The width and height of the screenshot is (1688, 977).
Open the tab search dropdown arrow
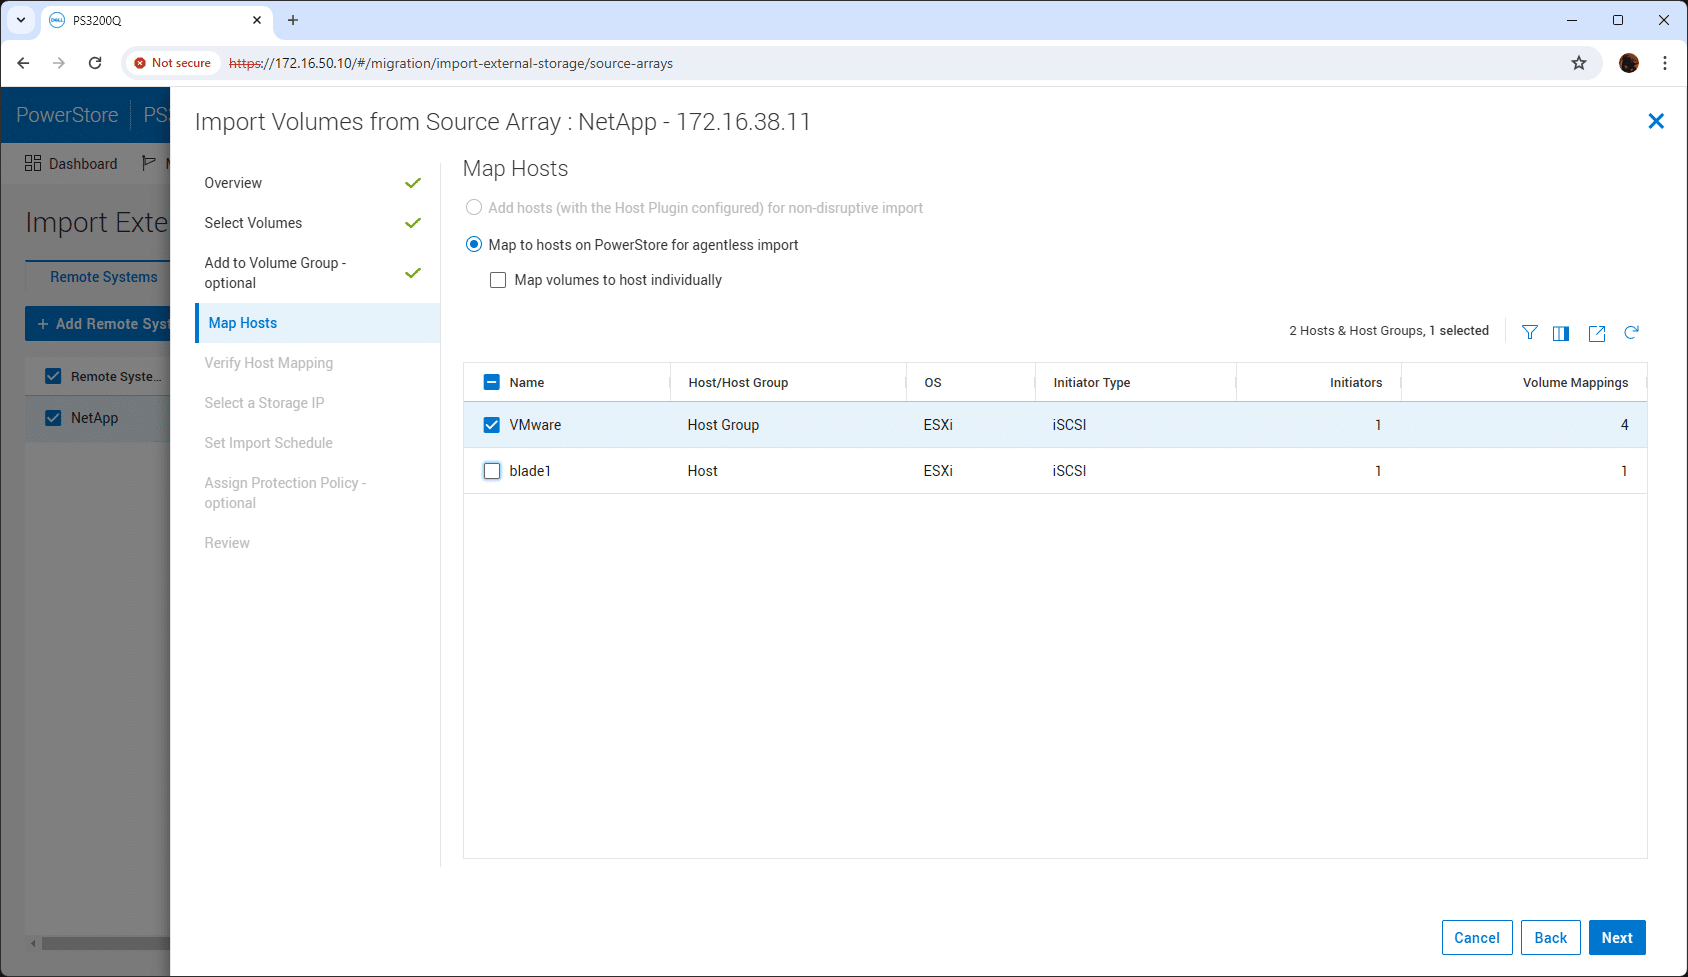click(20, 20)
